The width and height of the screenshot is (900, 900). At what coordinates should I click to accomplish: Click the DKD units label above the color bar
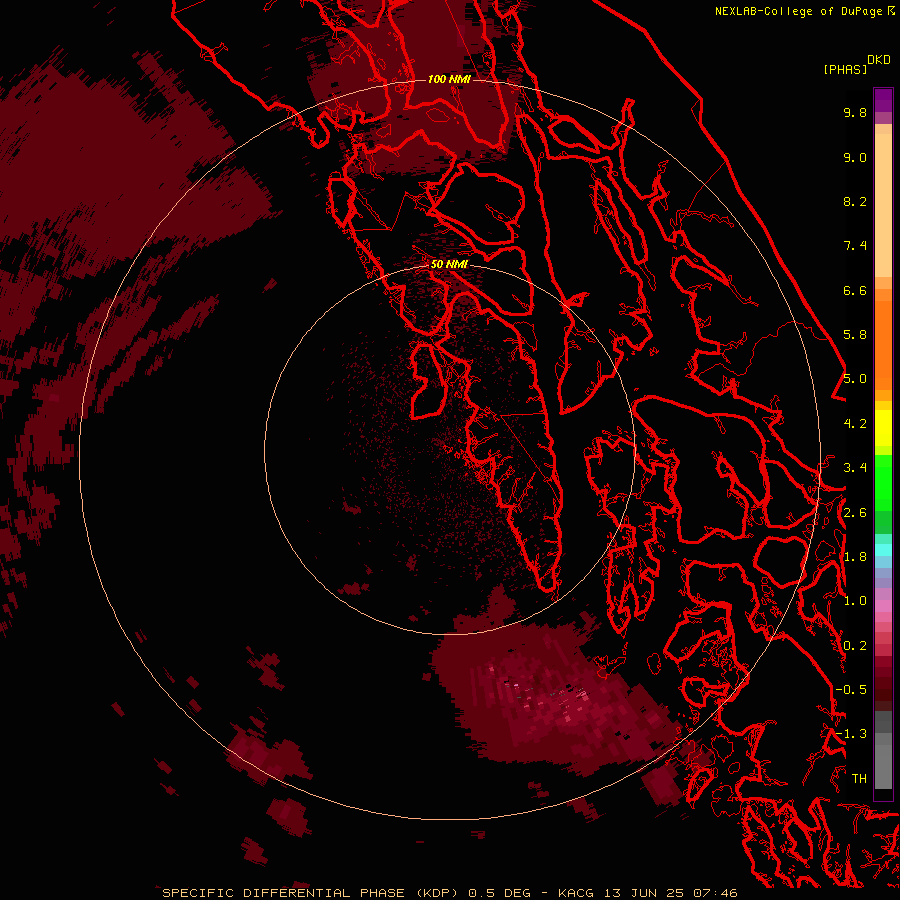click(879, 60)
